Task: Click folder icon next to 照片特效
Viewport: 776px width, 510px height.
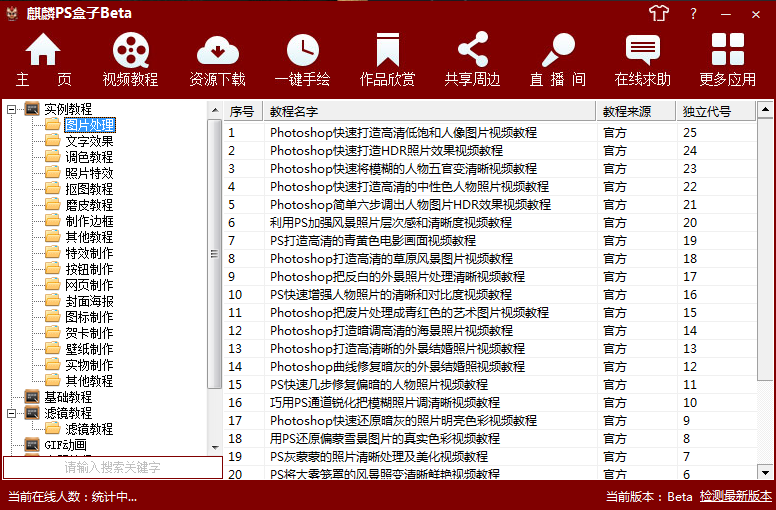Action: [x=52, y=172]
